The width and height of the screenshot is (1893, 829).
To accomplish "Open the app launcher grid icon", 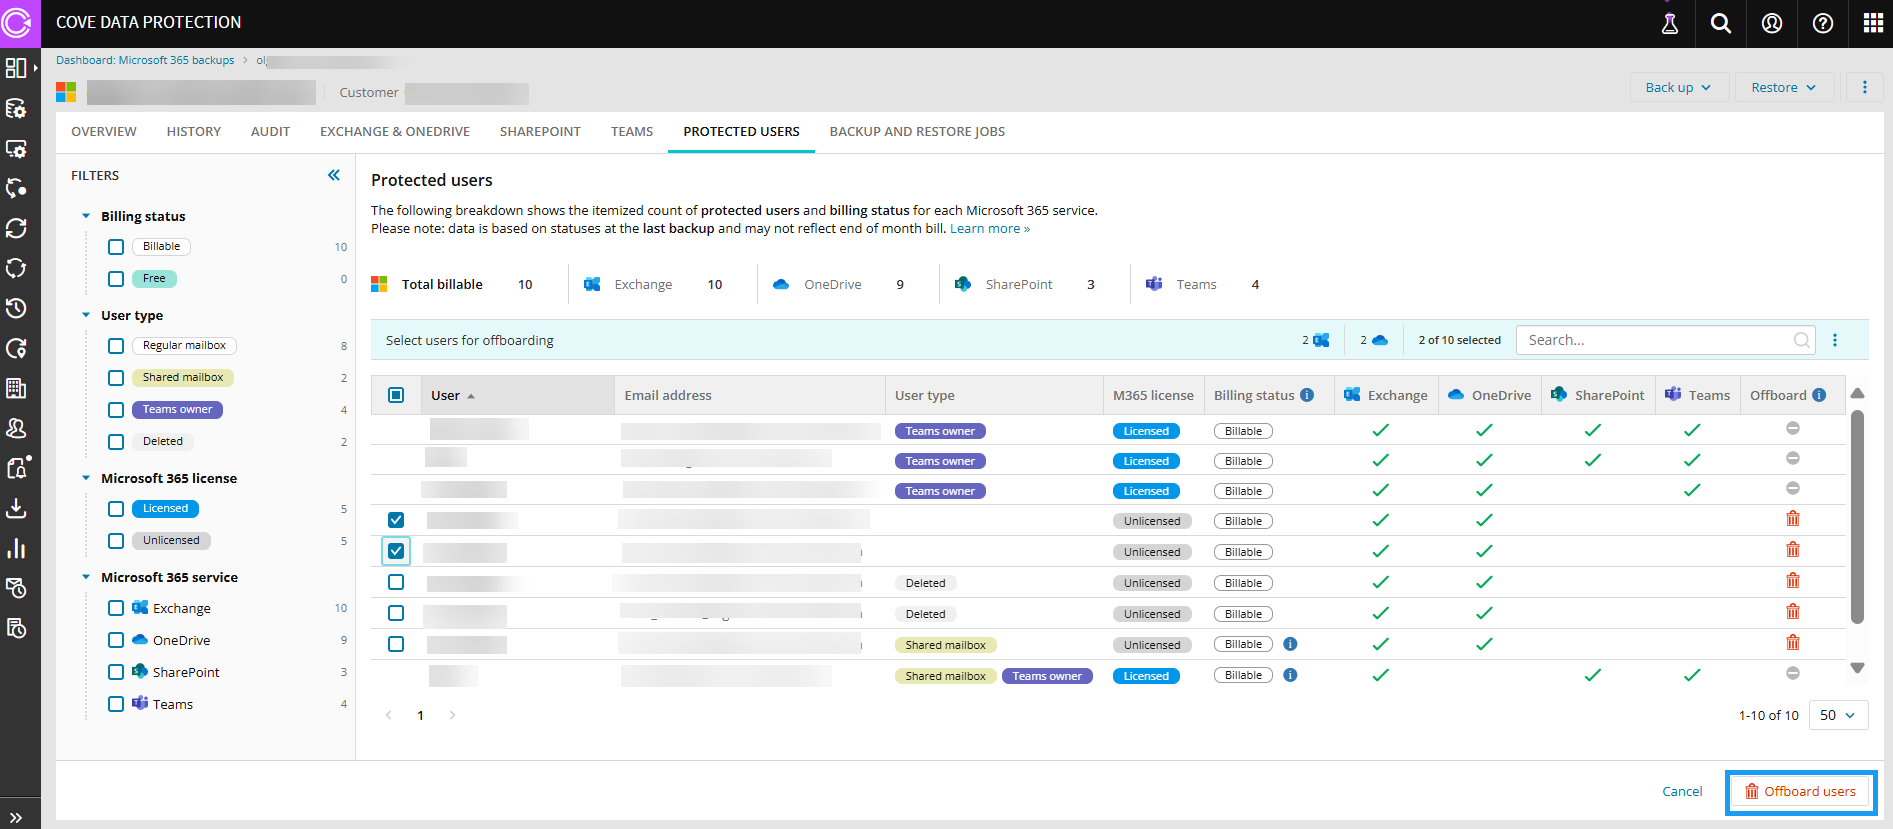I will (1873, 23).
